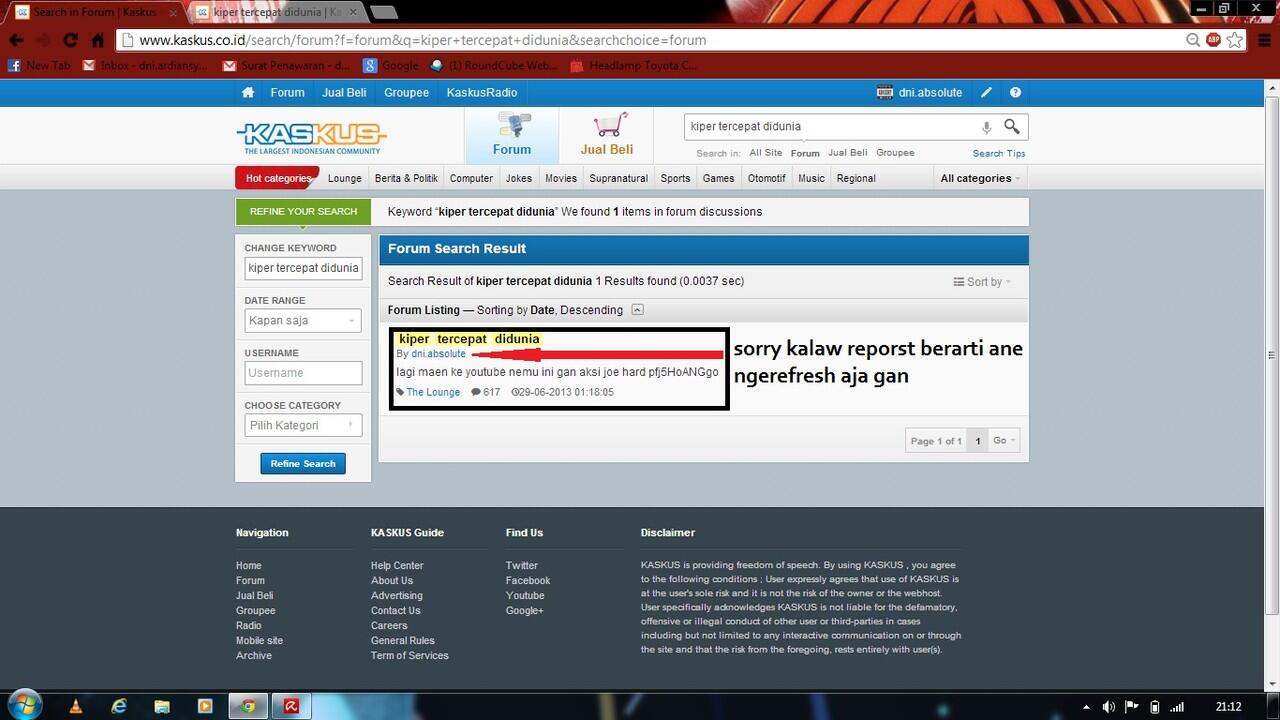
Task: Click the Username input field
Action: pyautogui.click(x=303, y=373)
